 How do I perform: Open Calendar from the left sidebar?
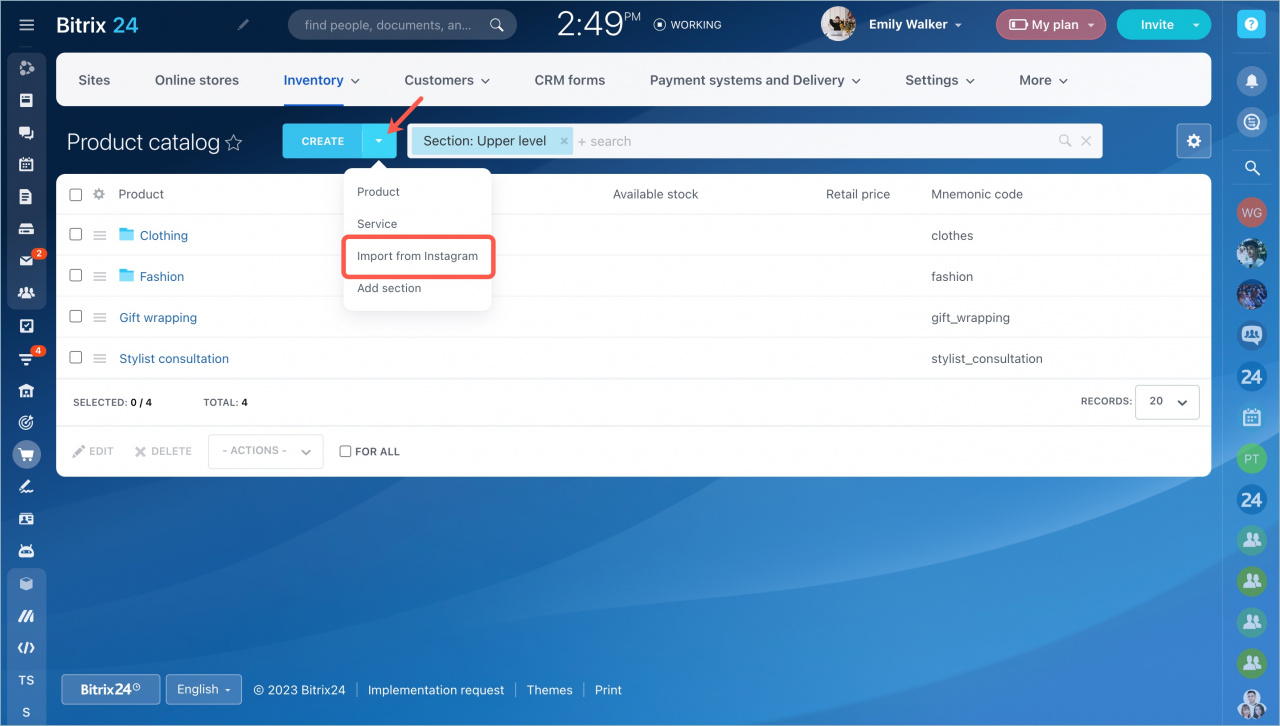click(27, 164)
